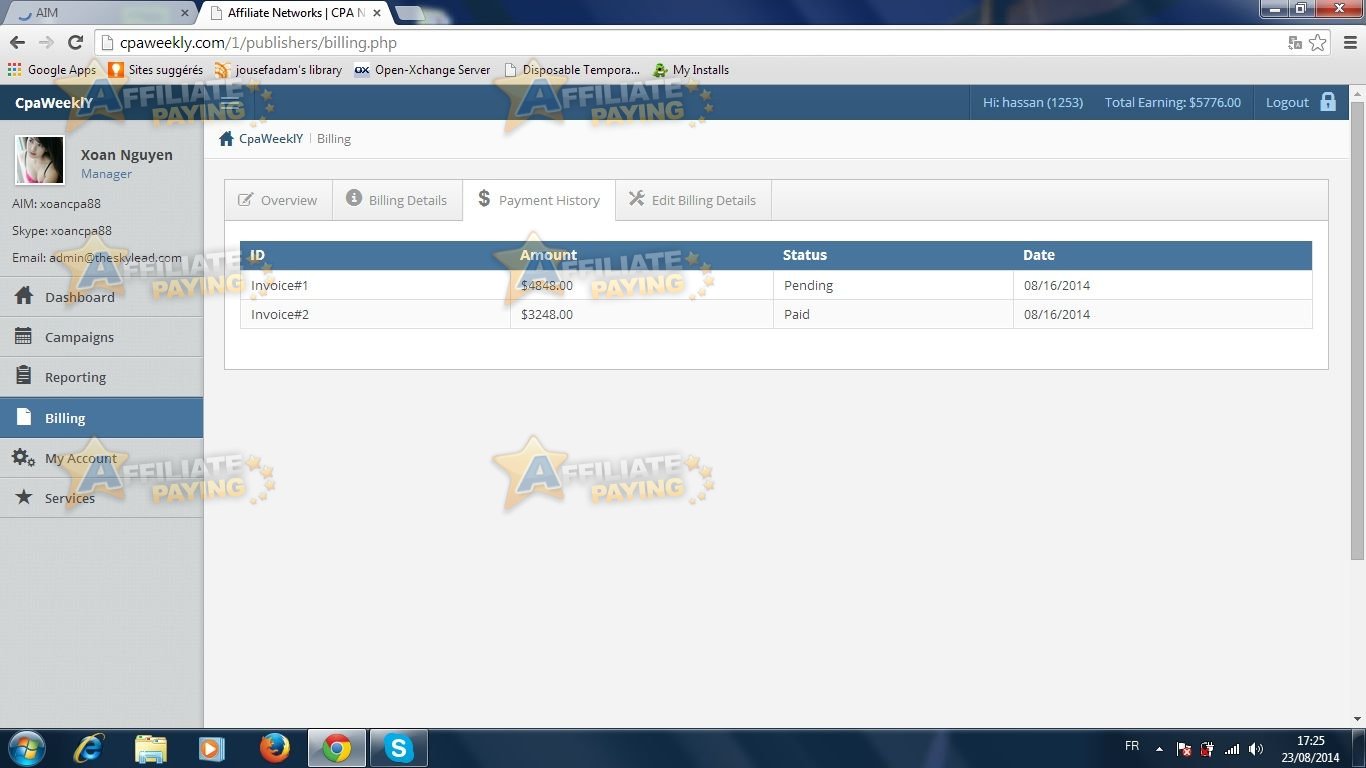The image size is (1366, 768).
Task: Open the Windows Start button
Action: [25, 748]
